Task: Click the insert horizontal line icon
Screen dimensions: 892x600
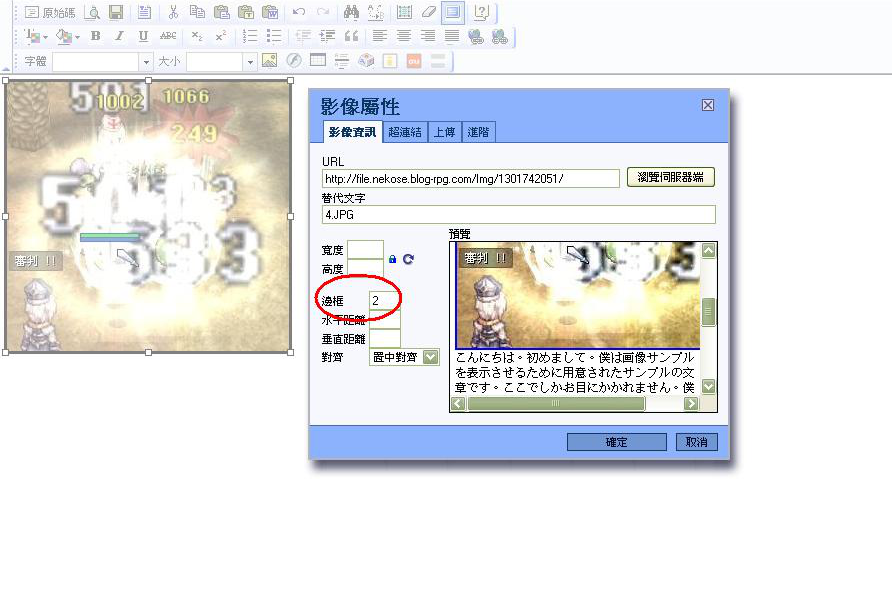Action: (x=341, y=61)
